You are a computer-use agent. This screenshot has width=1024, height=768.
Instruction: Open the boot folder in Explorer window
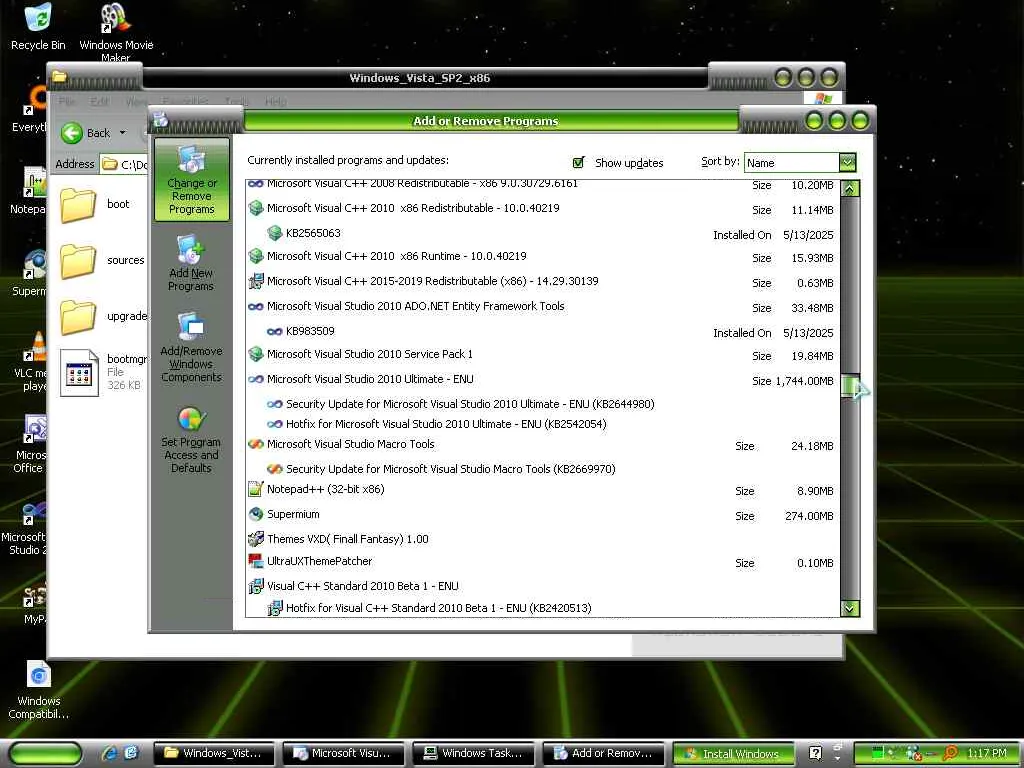tap(95, 204)
